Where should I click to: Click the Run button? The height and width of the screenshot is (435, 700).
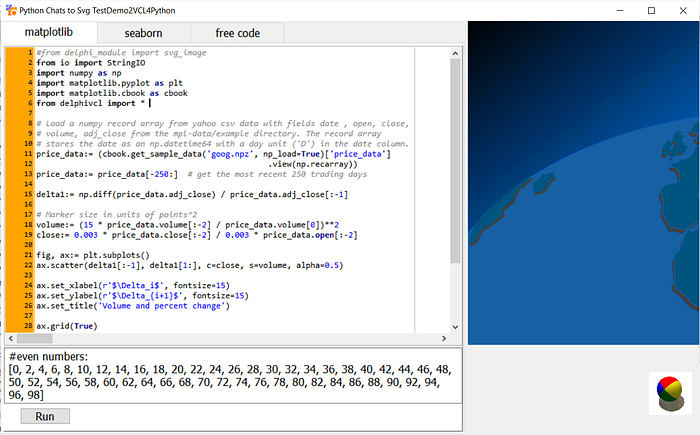pyautogui.click(x=45, y=416)
